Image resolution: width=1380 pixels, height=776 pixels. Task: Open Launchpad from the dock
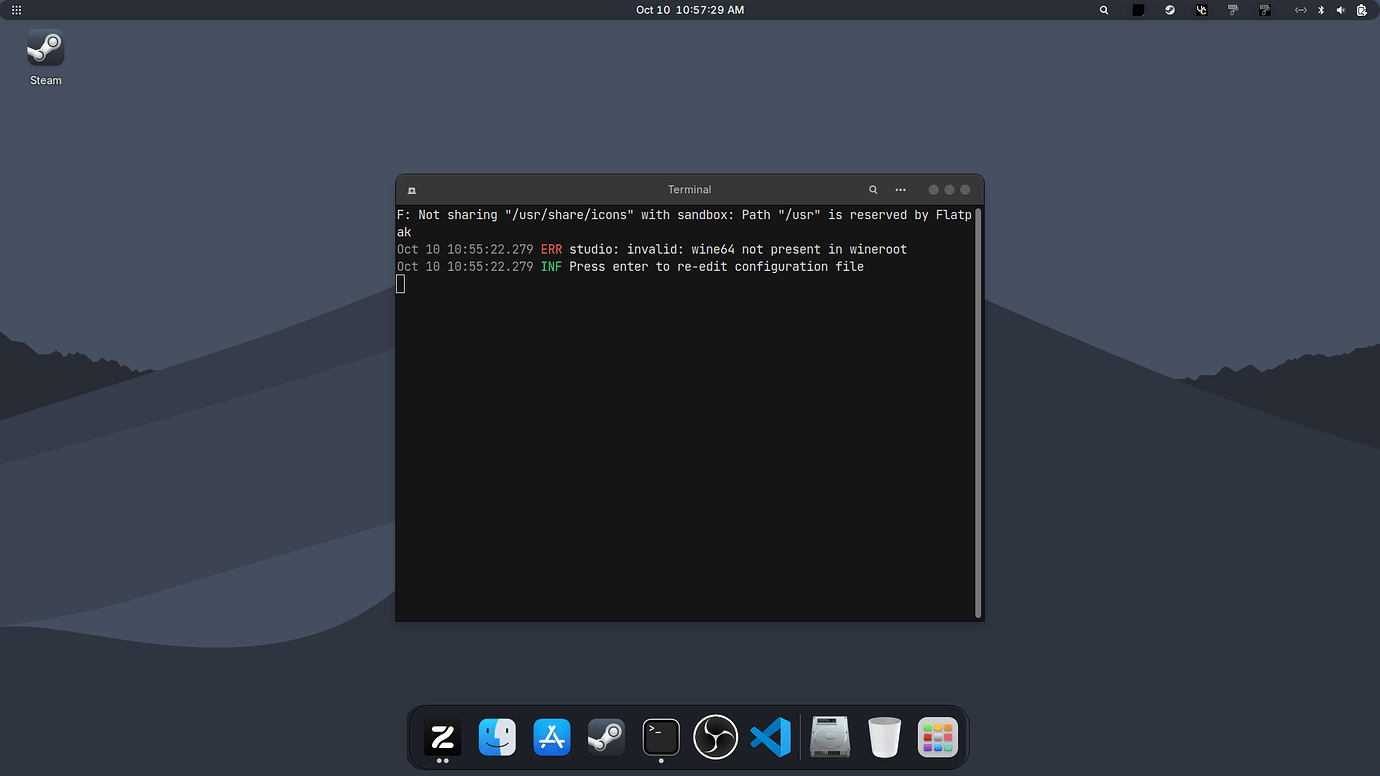[937, 737]
